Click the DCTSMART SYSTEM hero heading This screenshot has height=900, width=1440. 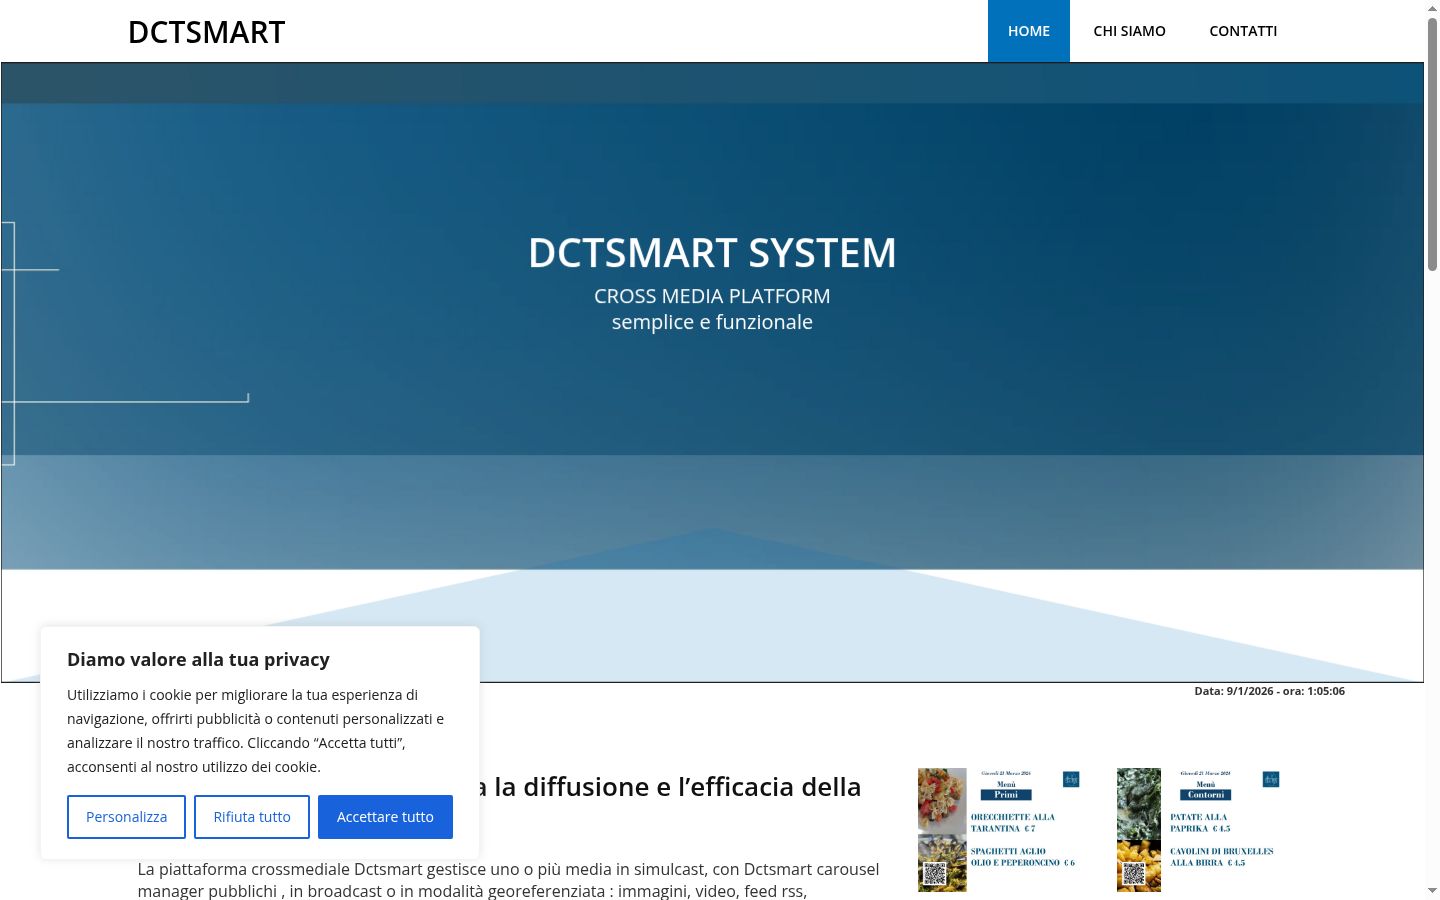pos(712,253)
